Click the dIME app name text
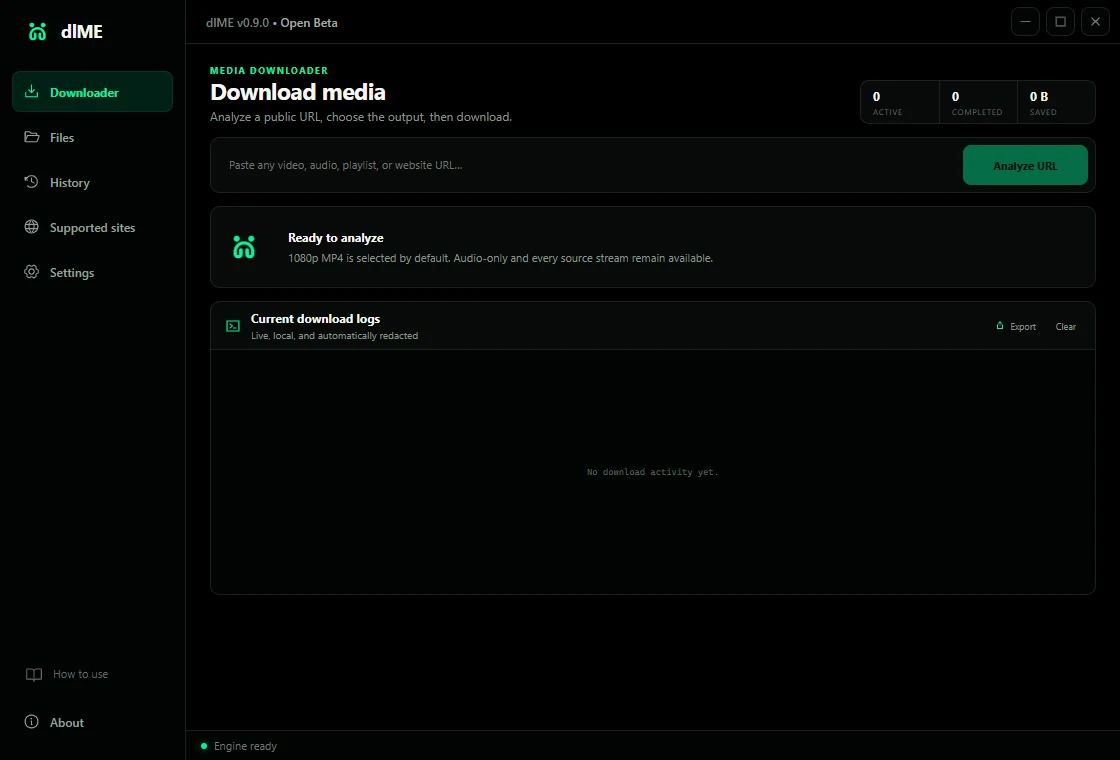The width and height of the screenshot is (1120, 760). (82, 31)
